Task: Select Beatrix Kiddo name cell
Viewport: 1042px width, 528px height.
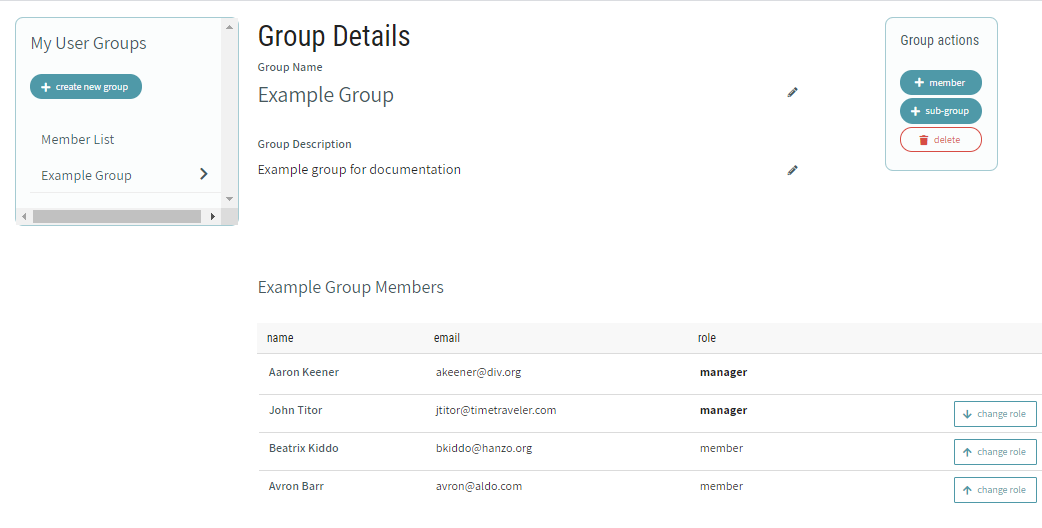Action: (304, 448)
